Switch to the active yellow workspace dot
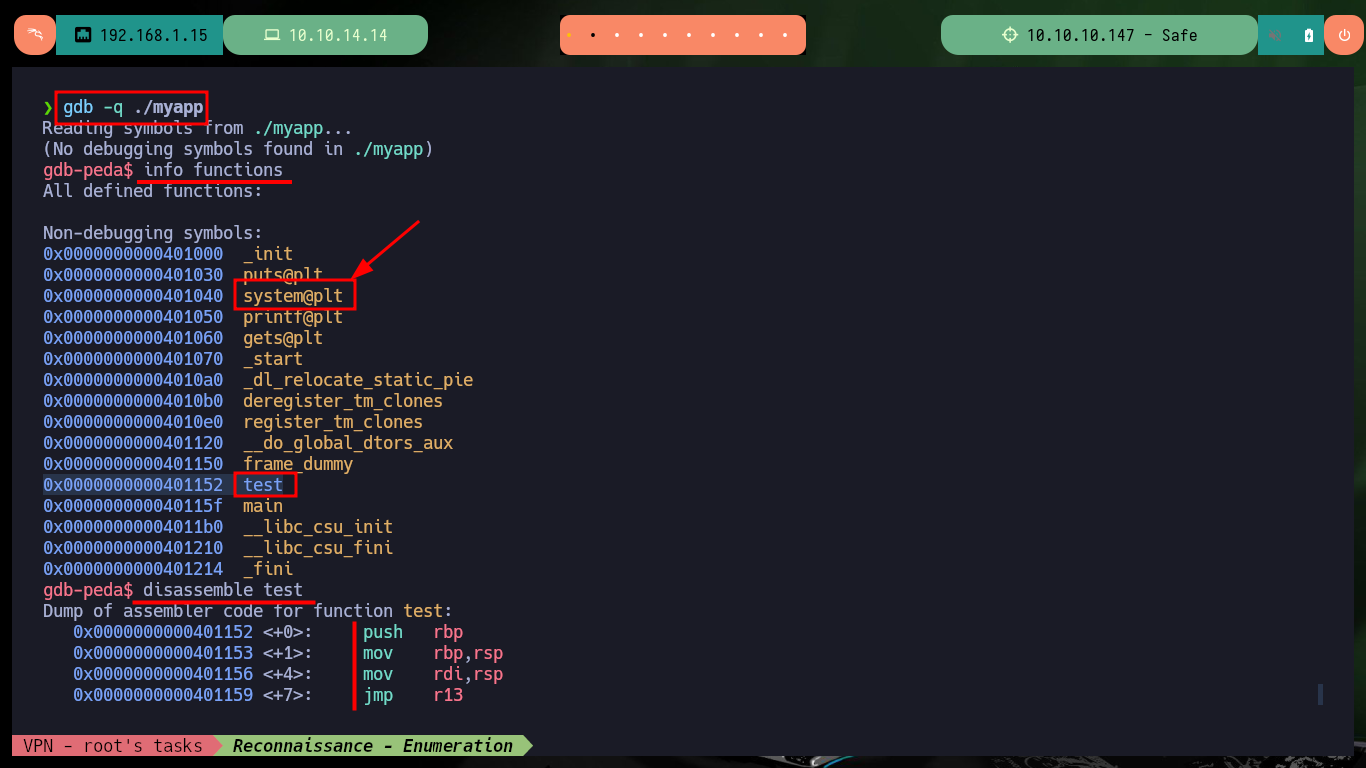 click(569, 35)
